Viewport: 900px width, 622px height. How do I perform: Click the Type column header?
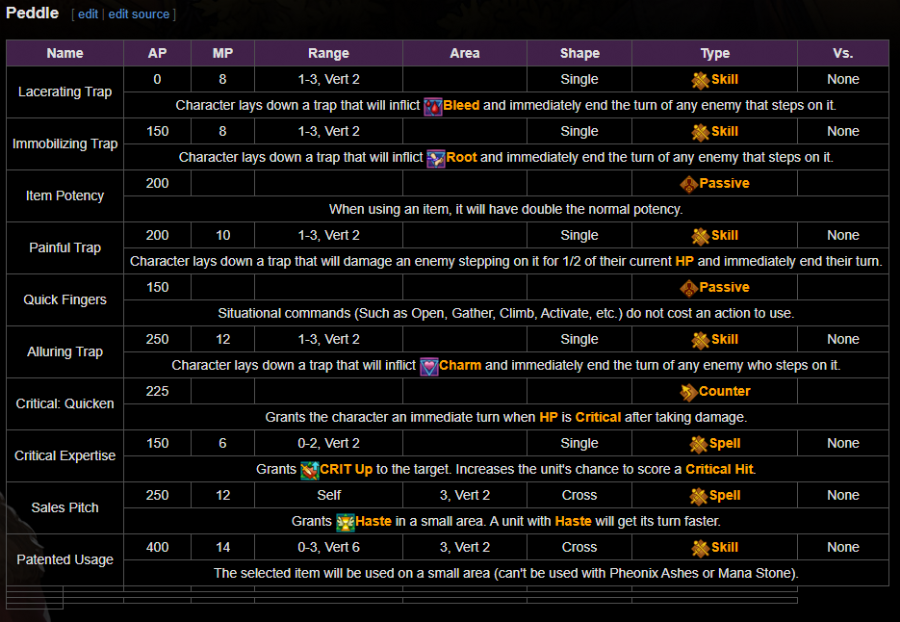(x=715, y=53)
